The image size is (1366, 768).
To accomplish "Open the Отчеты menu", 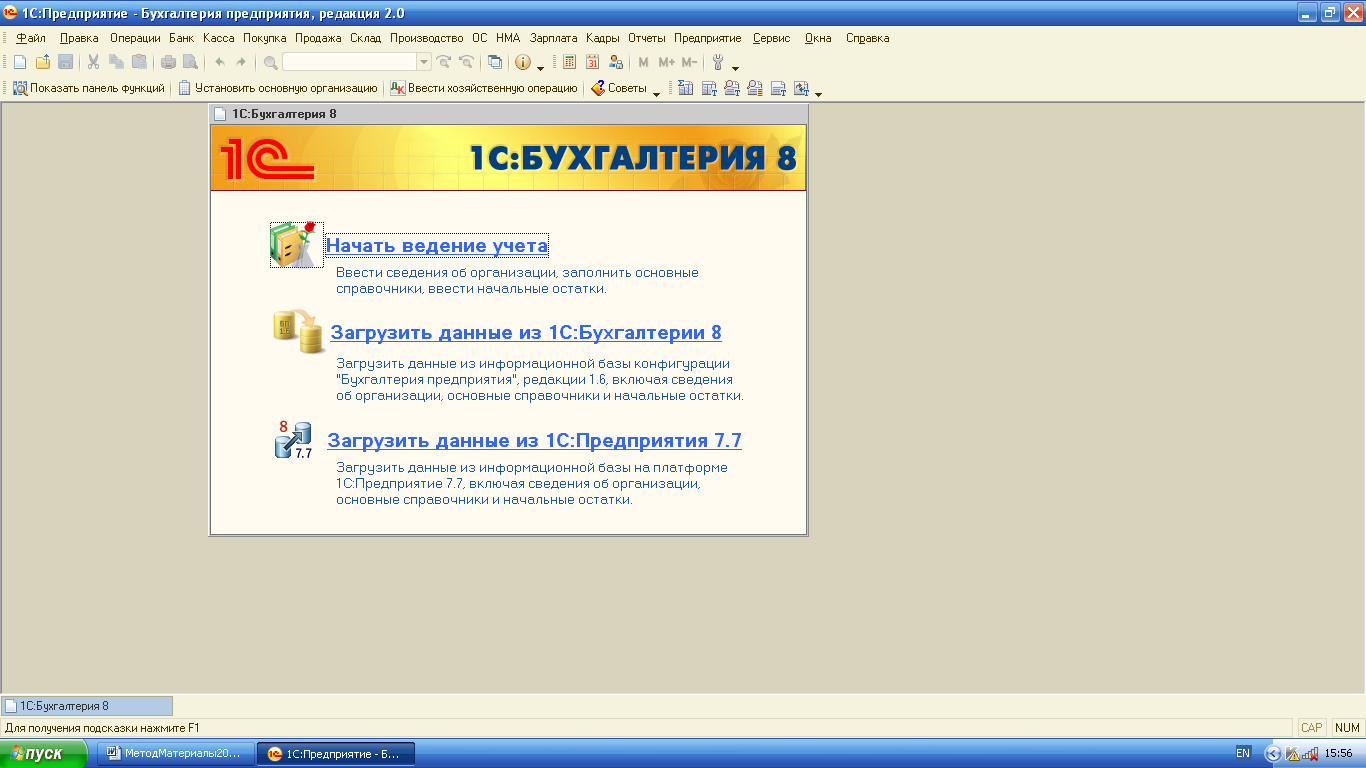I will tap(647, 38).
